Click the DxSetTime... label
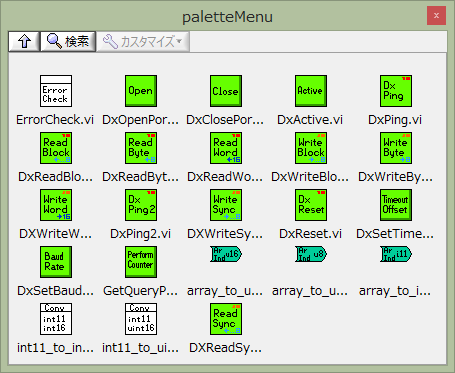 point(395,234)
